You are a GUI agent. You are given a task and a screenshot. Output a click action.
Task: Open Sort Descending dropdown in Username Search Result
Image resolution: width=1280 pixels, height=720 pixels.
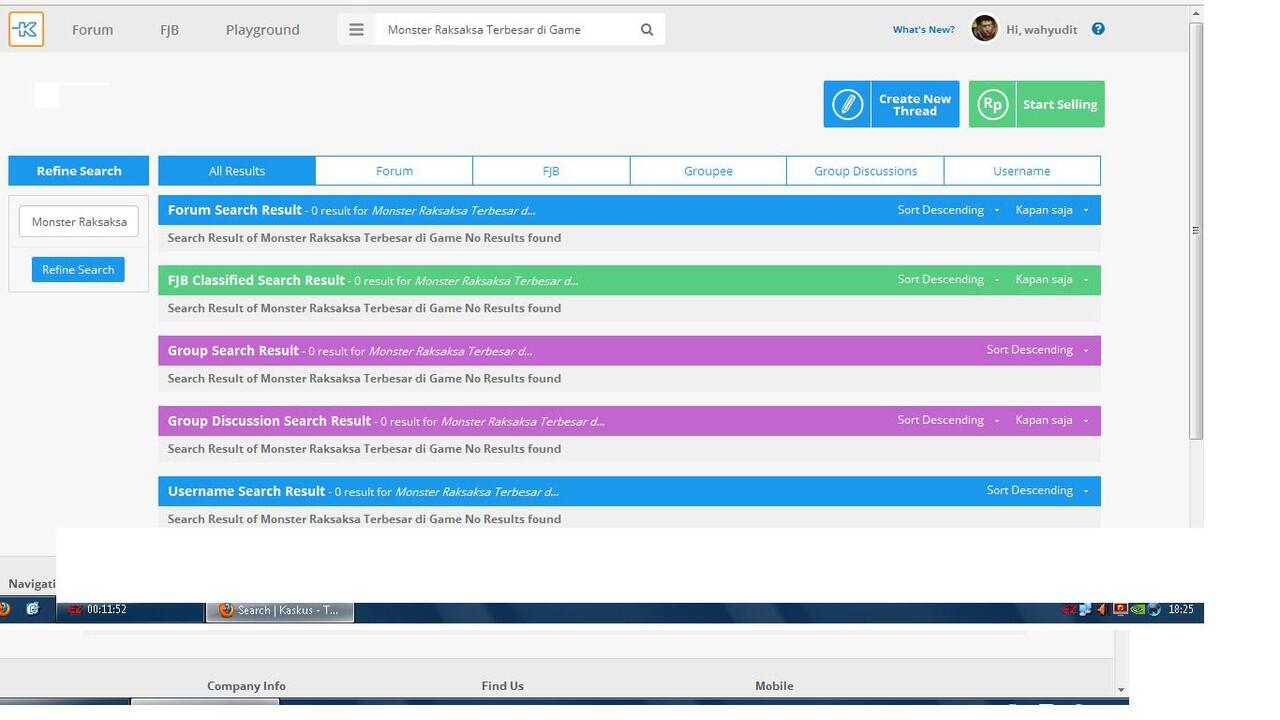point(1037,490)
